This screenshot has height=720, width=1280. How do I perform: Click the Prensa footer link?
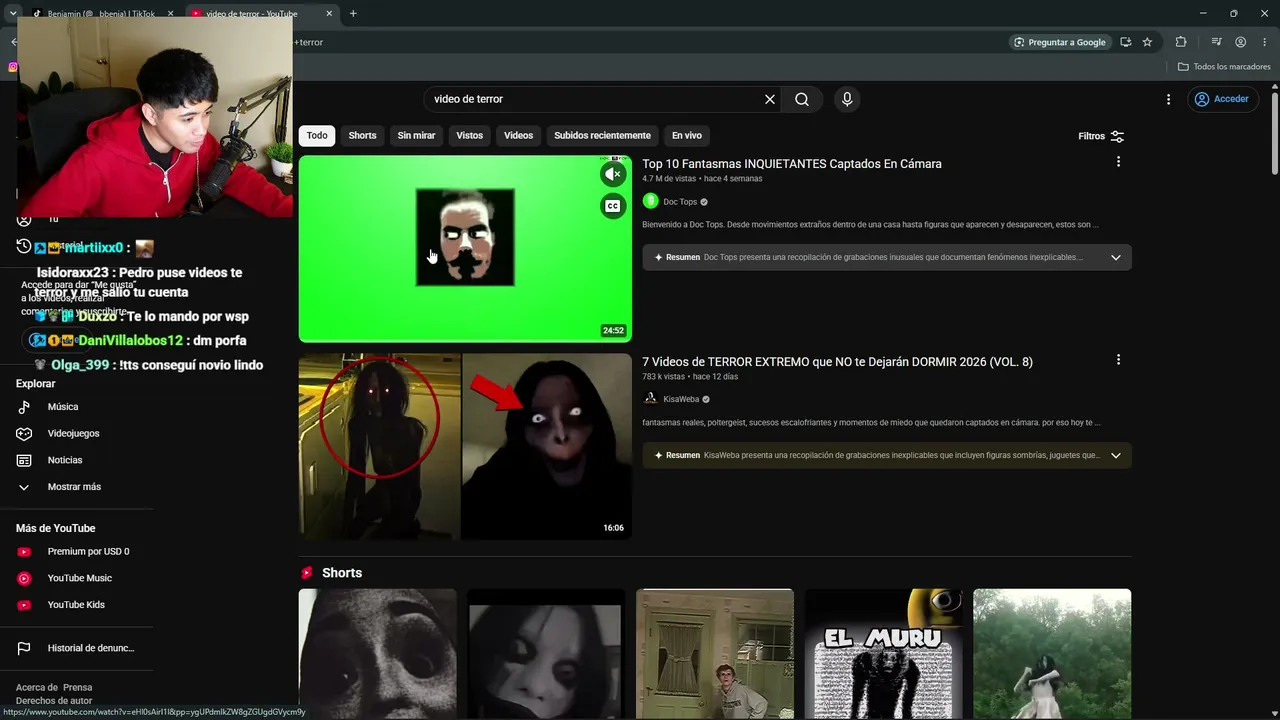point(78,687)
